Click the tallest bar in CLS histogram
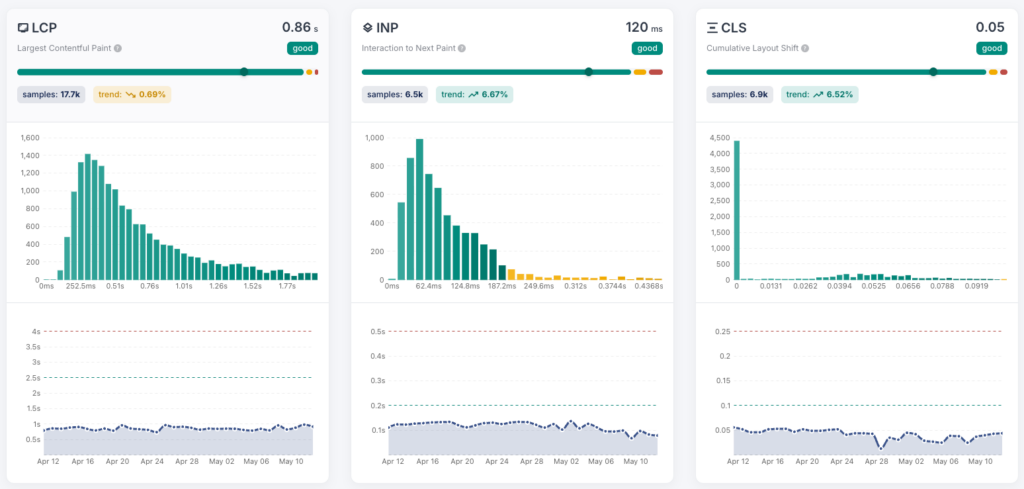The height and width of the screenshot is (489, 1024). pos(737,210)
